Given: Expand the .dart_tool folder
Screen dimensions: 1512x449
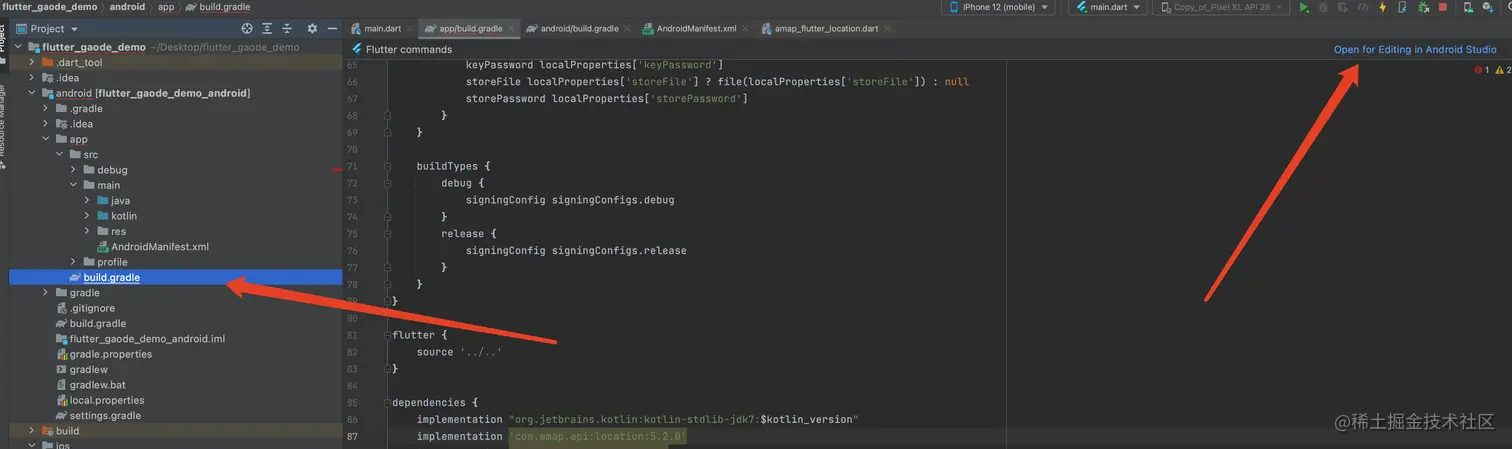Looking at the screenshot, I should click(x=32, y=62).
